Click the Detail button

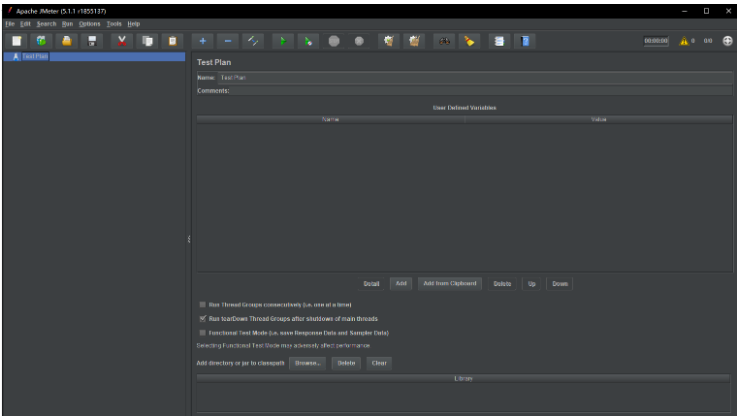371,284
